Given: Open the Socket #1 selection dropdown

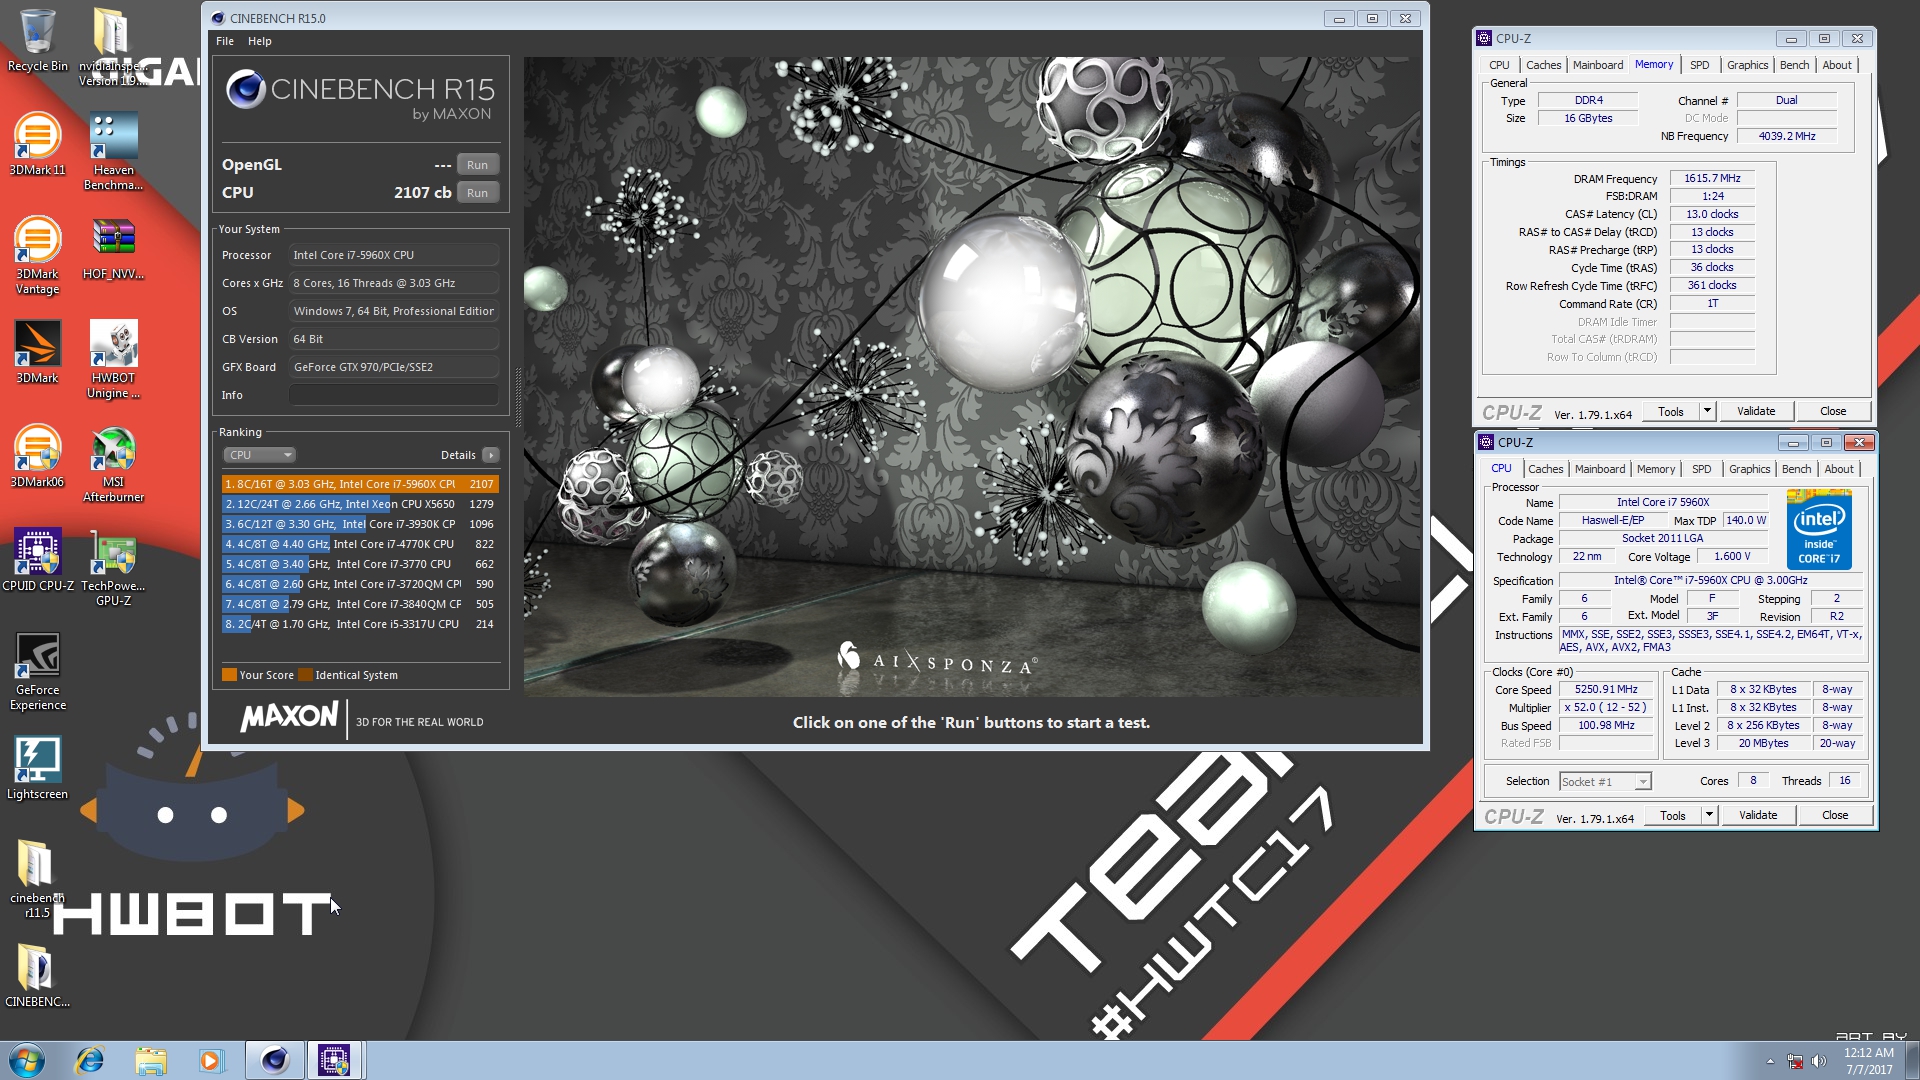Looking at the screenshot, I should click(1605, 782).
